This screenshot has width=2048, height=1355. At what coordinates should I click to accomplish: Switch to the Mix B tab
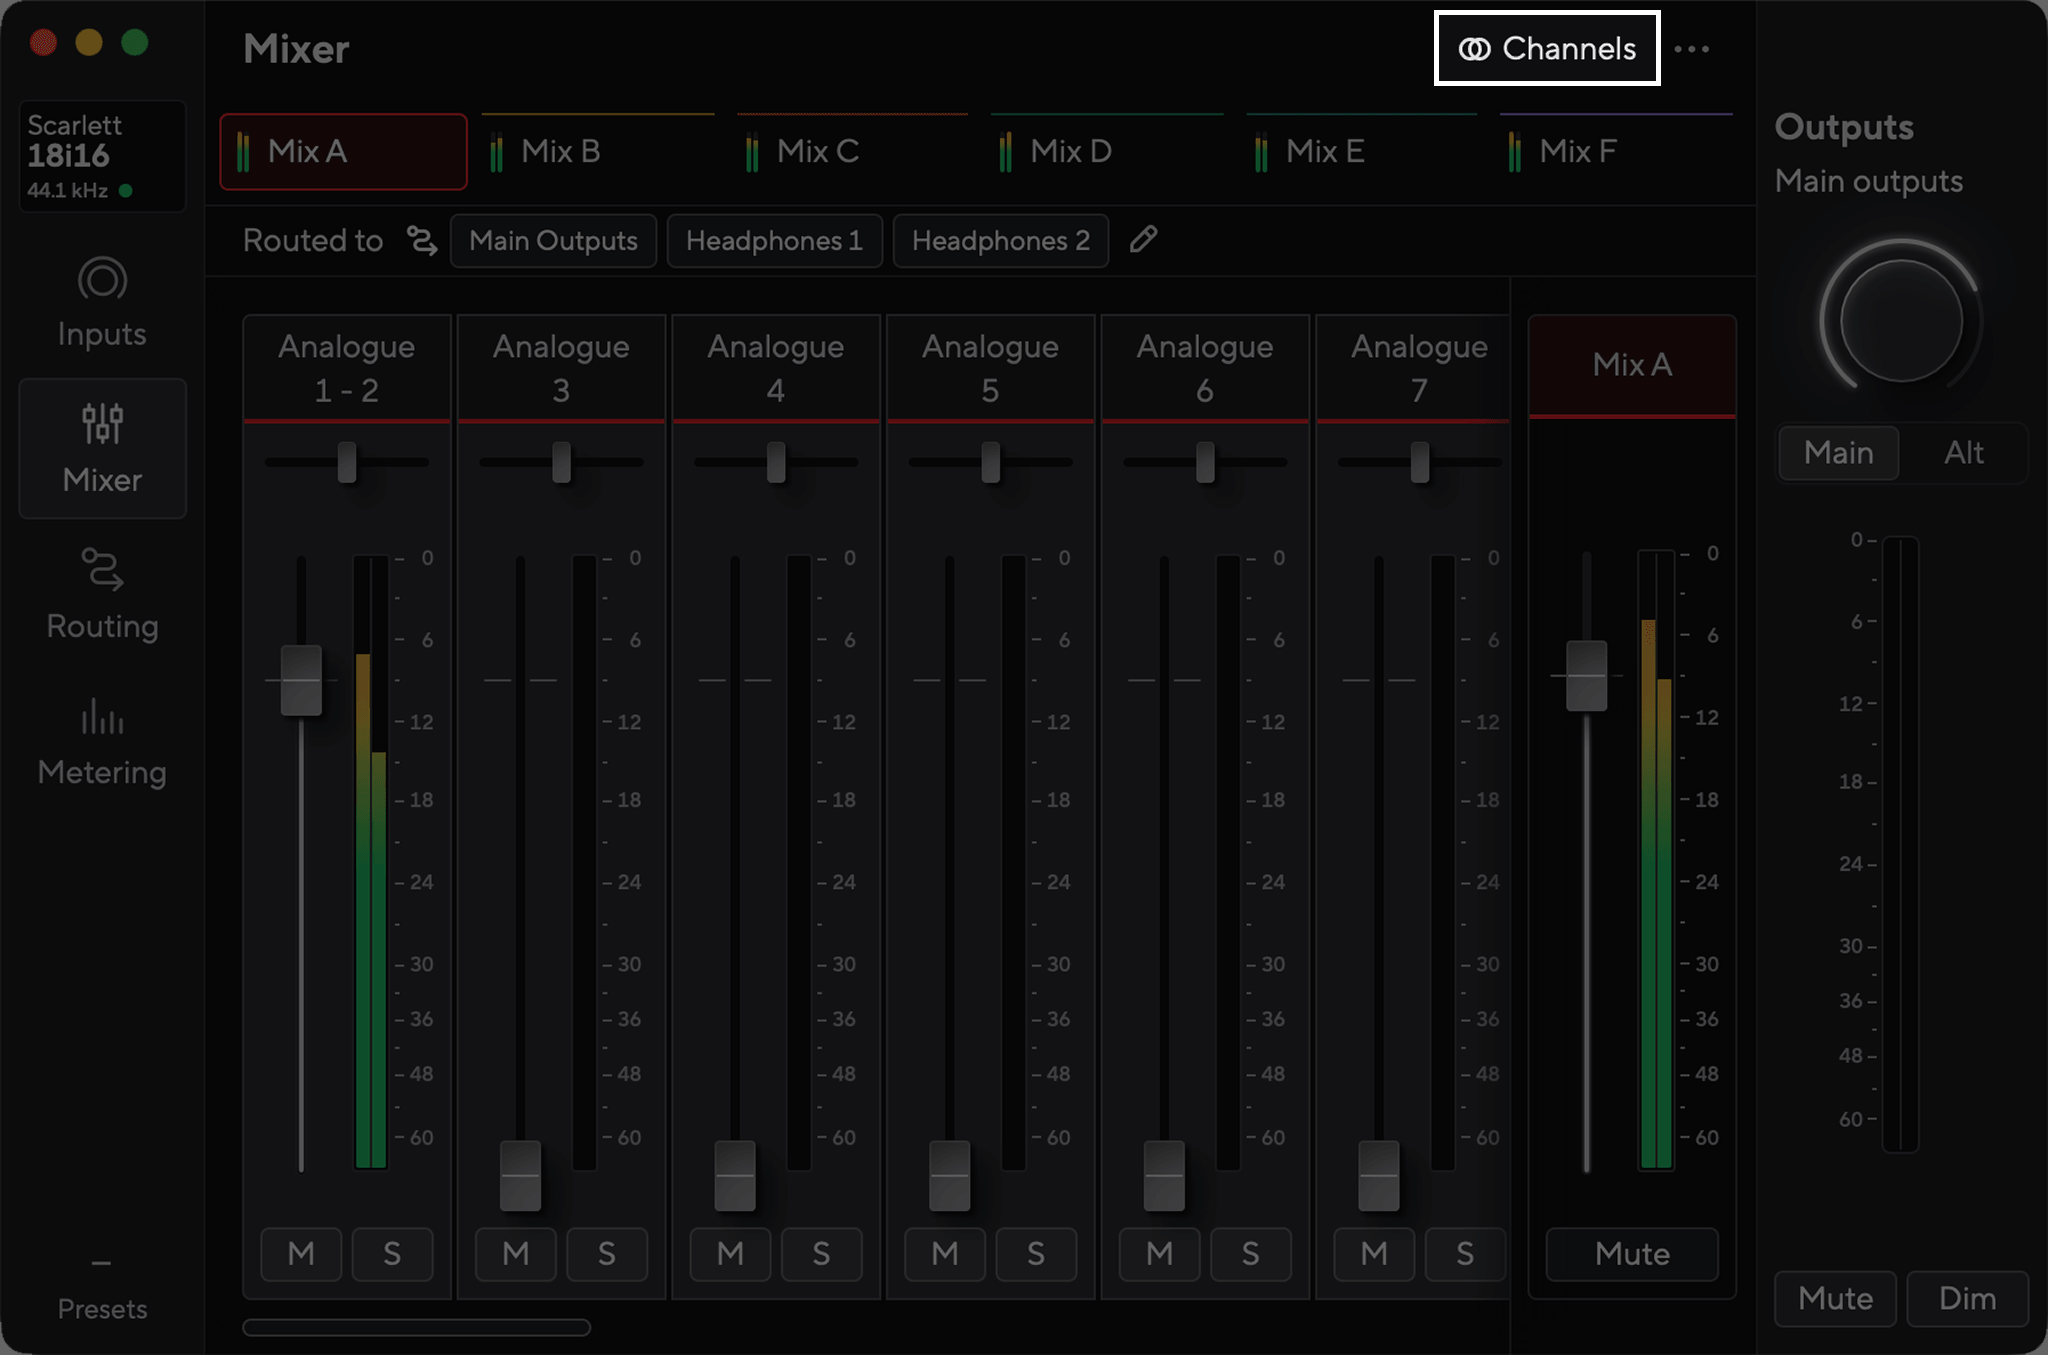click(598, 151)
